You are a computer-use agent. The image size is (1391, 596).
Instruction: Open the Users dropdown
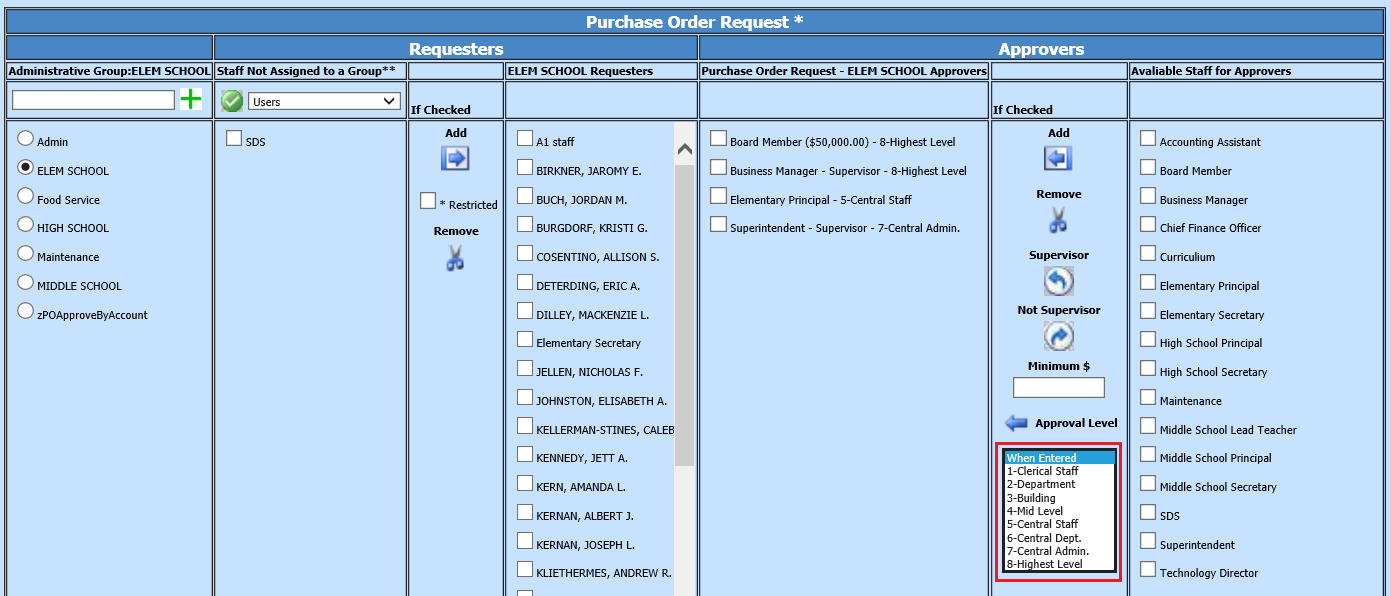click(324, 101)
